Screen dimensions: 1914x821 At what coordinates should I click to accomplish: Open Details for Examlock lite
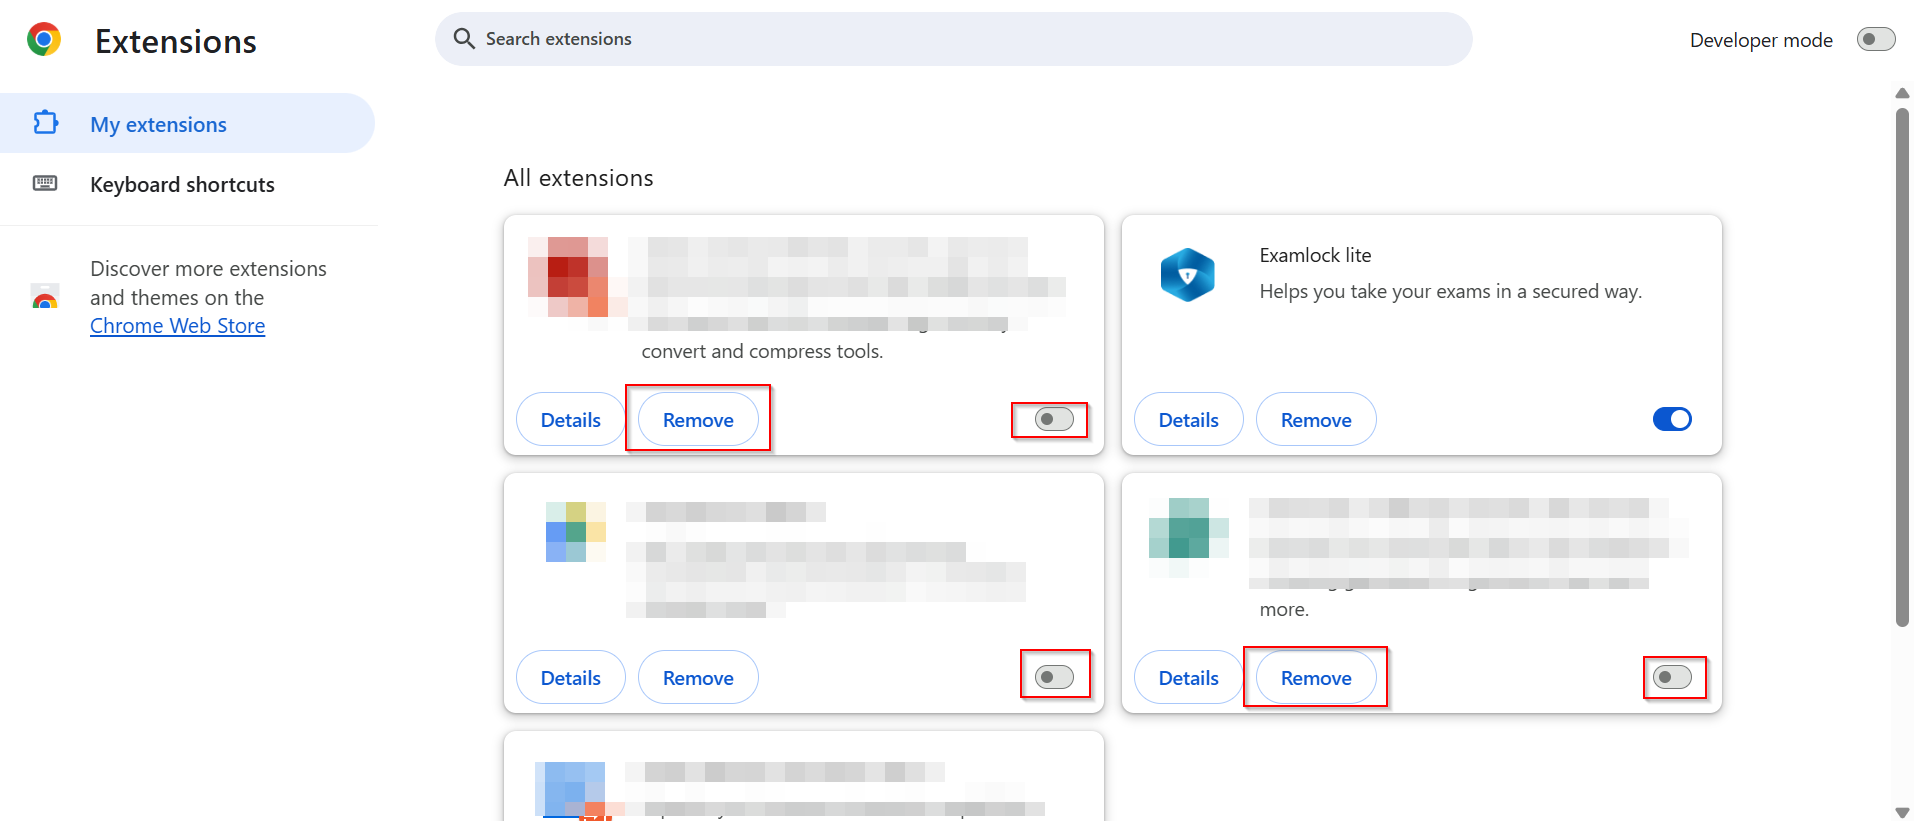[1189, 420]
